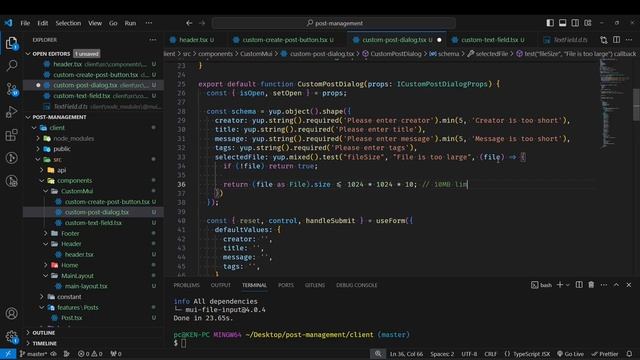Open Post.tsx in the file tree
Image resolution: width=640 pixels, height=360 pixels.
click(71, 318)
